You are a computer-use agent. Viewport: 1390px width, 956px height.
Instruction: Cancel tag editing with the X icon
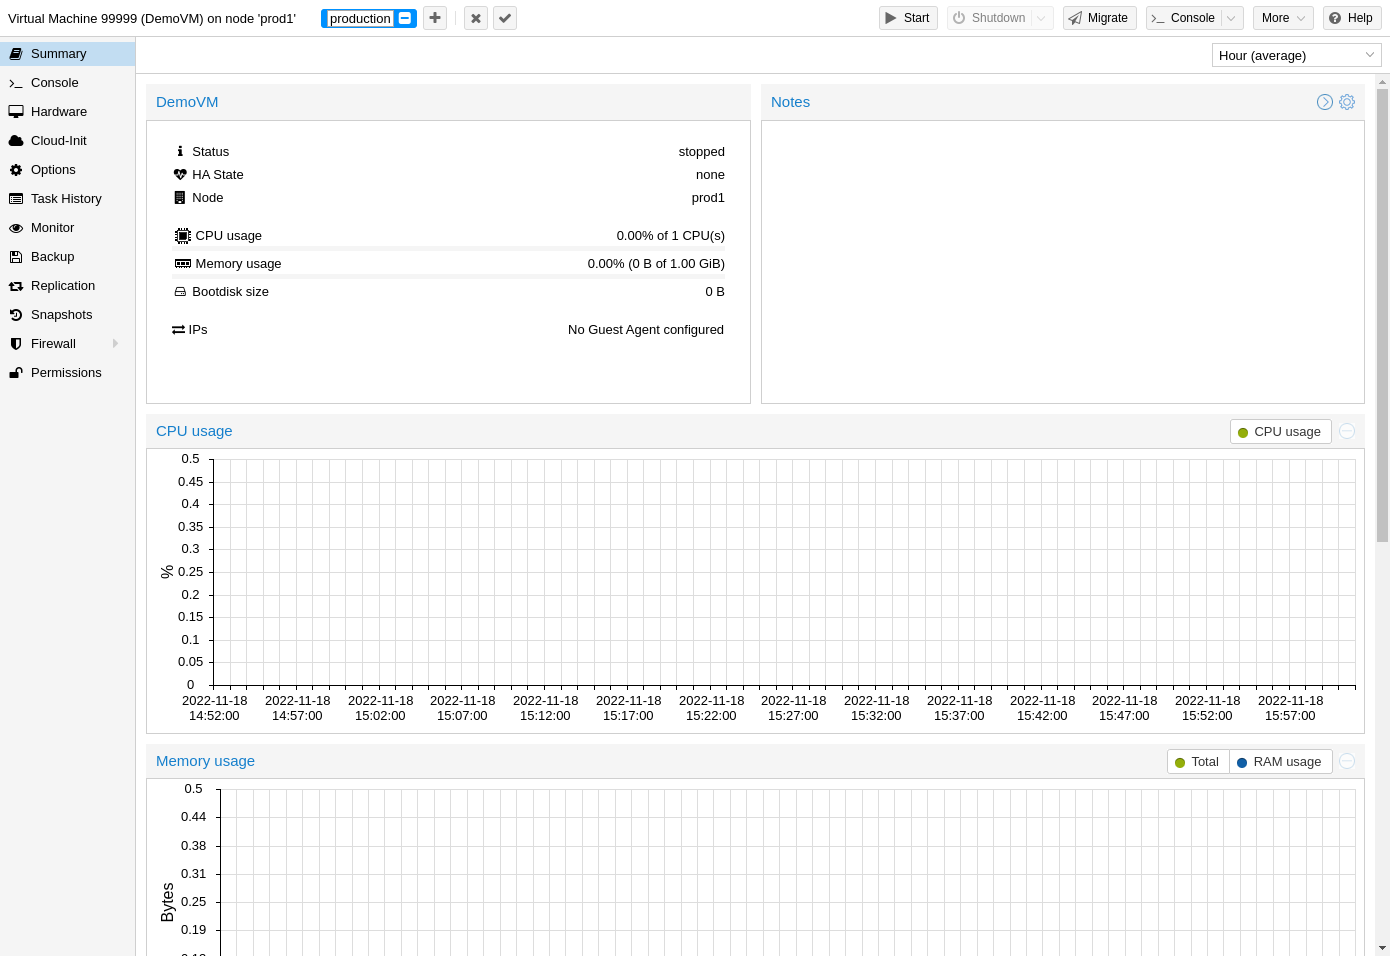pyautogui.click(x=476, y=18)
